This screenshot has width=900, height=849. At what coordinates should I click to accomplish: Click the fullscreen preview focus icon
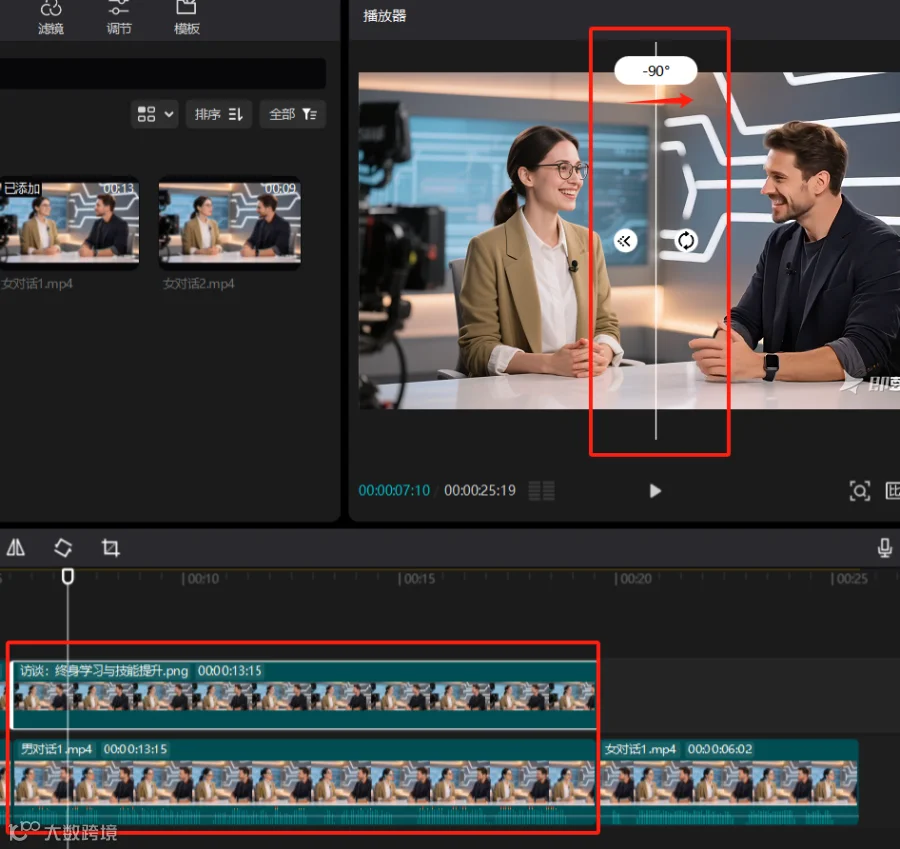click(x=859, y=490)
